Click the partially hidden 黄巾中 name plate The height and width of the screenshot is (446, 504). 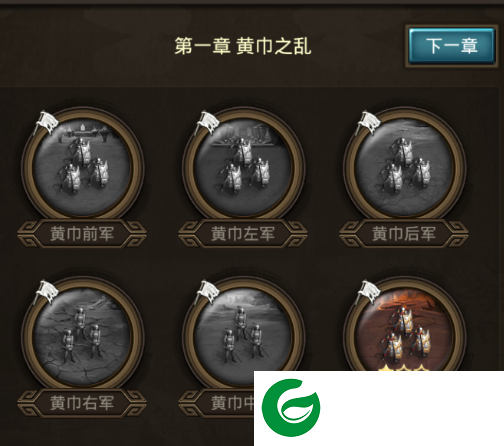pos(217,403)
